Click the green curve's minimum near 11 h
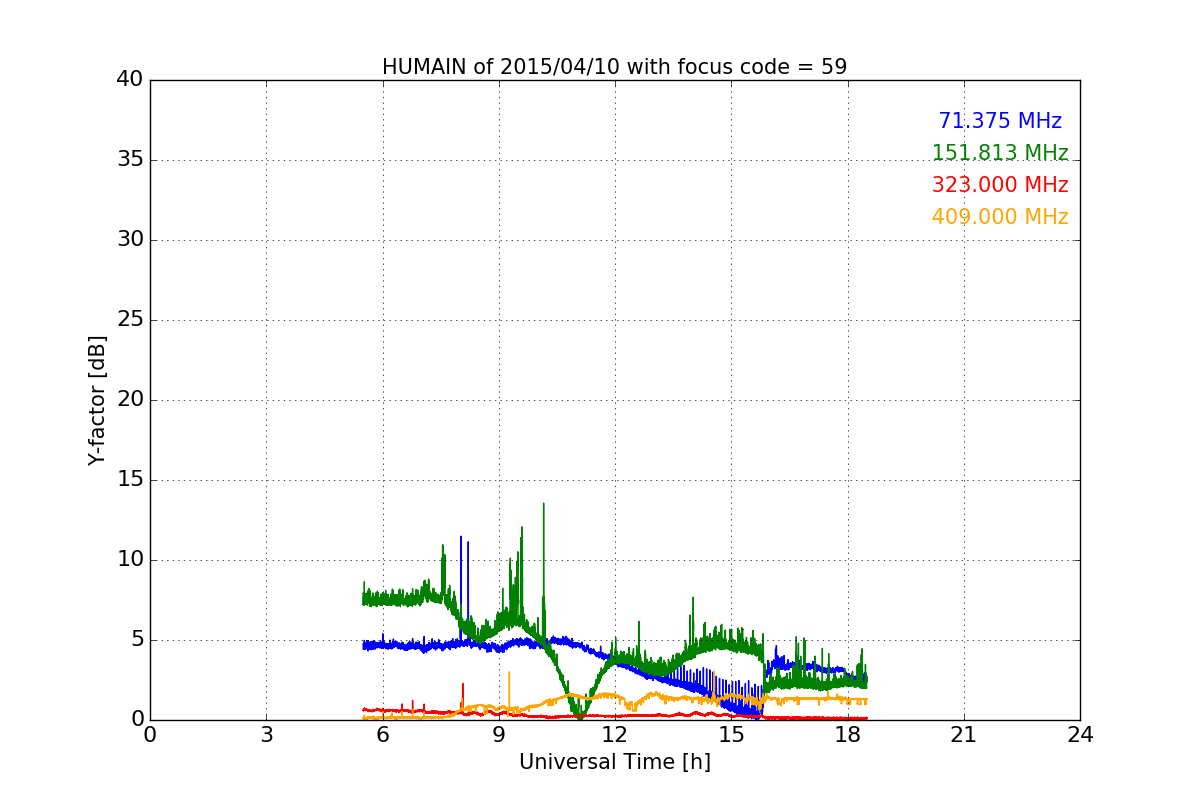Image resolution: width=1200 pixels, height=800 pixels. tap(579, 714)
